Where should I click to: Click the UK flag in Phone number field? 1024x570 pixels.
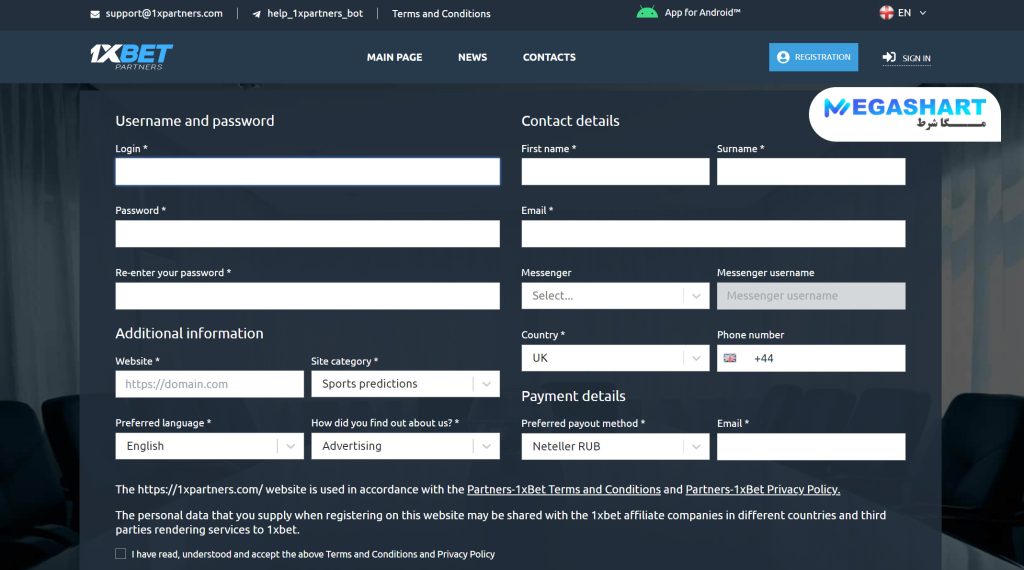click(x=730, y=358)
